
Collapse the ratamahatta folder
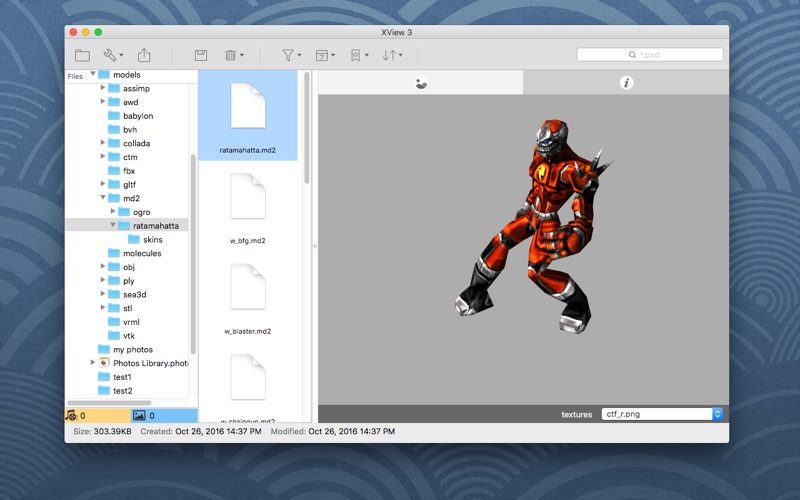coord(113,226)
